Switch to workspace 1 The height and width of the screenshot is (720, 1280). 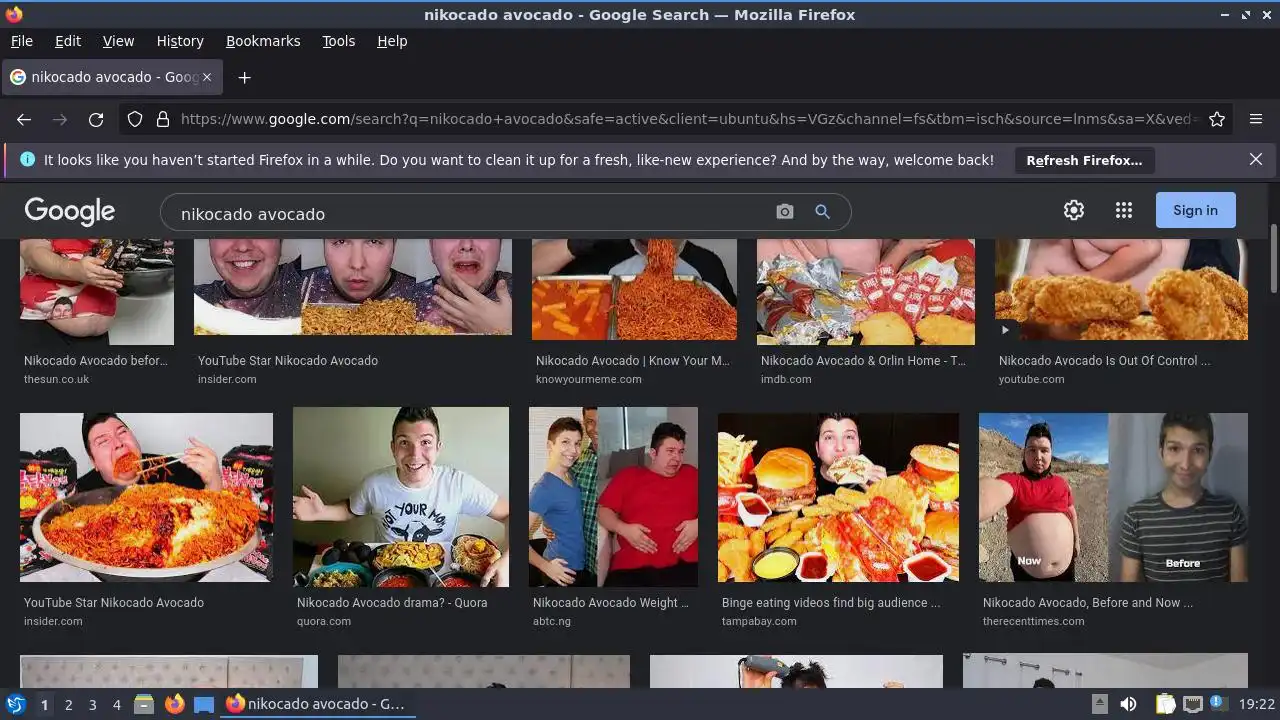click(x=44, y=704)
